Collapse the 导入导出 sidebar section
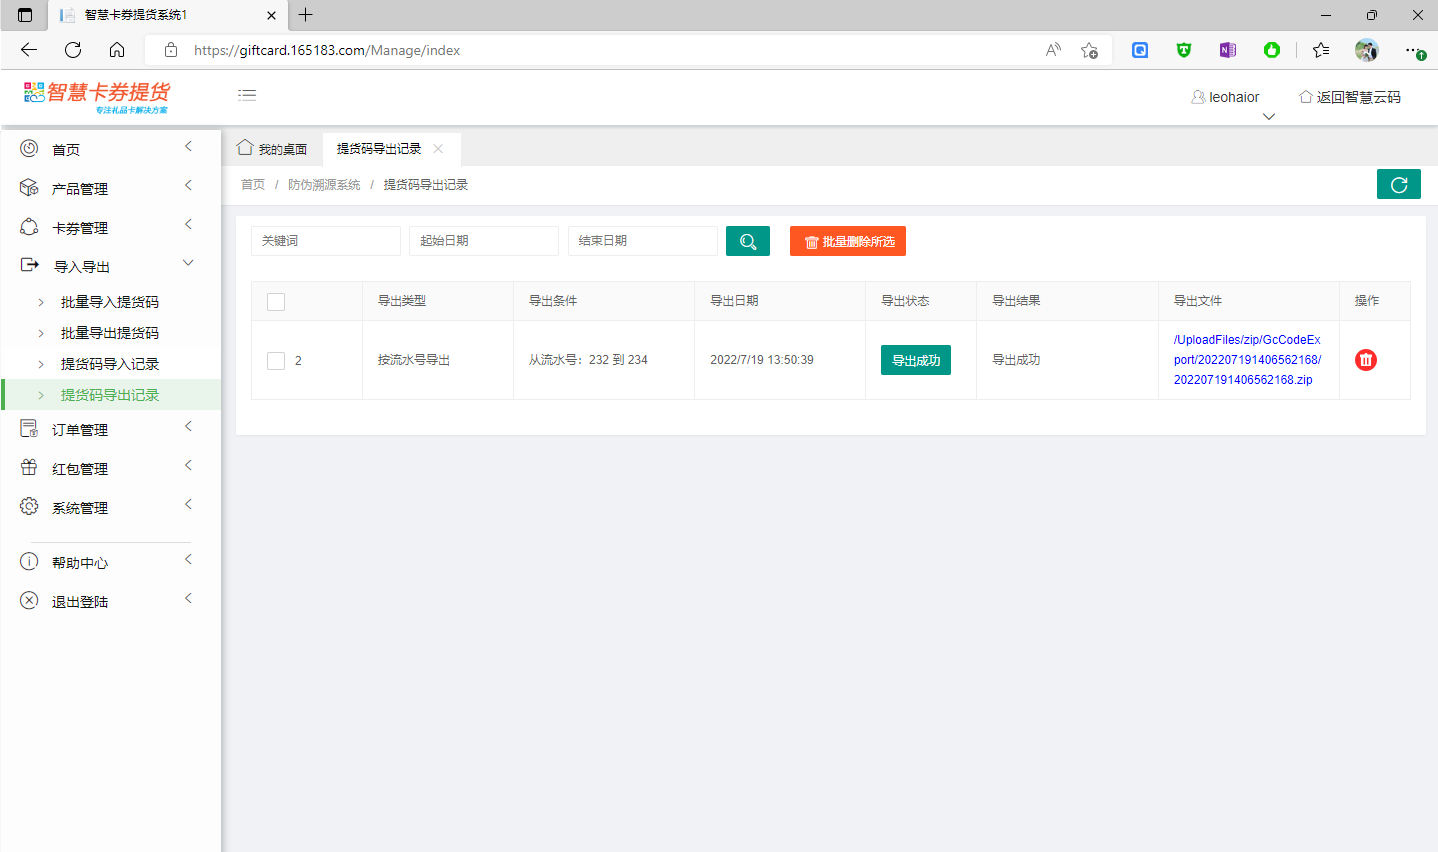Image resolution: width=1438 pixels, height=852 pixels. click(x=82, y=266)
